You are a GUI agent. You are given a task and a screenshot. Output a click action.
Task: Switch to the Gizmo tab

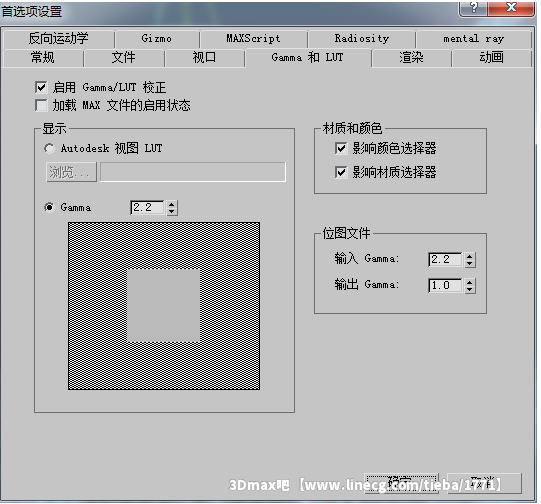pyautogui.click(x=157, y=39)
